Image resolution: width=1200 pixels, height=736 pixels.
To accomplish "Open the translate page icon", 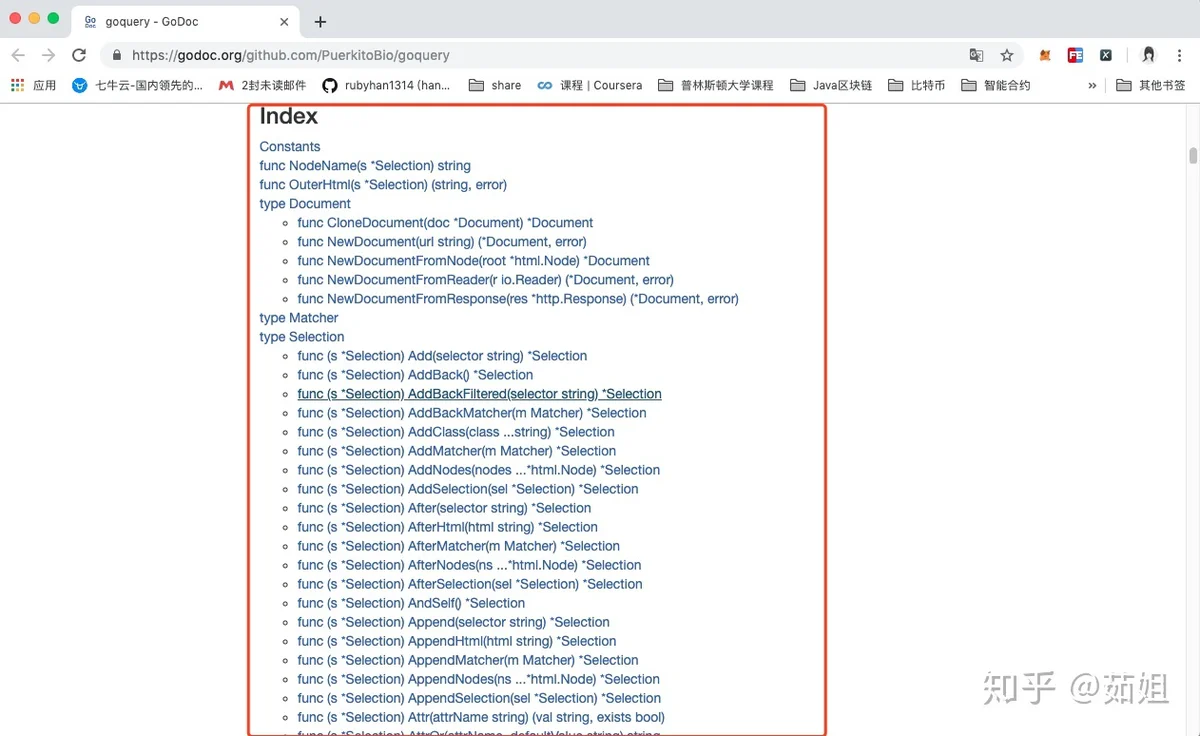I will click(976, 56).
